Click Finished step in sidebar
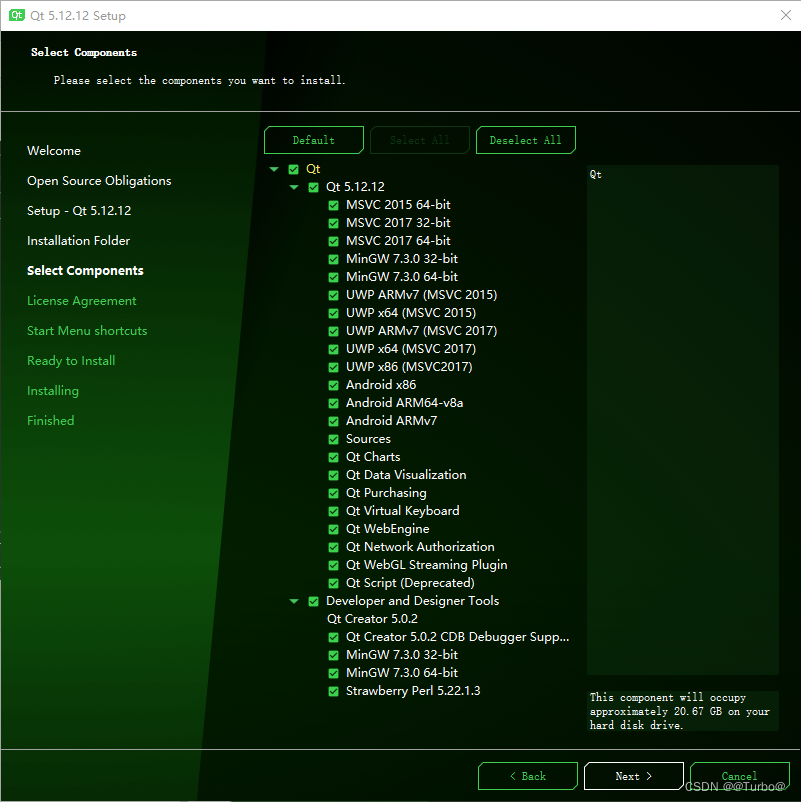This screenshot has height=802, width=801. point(51,421)
